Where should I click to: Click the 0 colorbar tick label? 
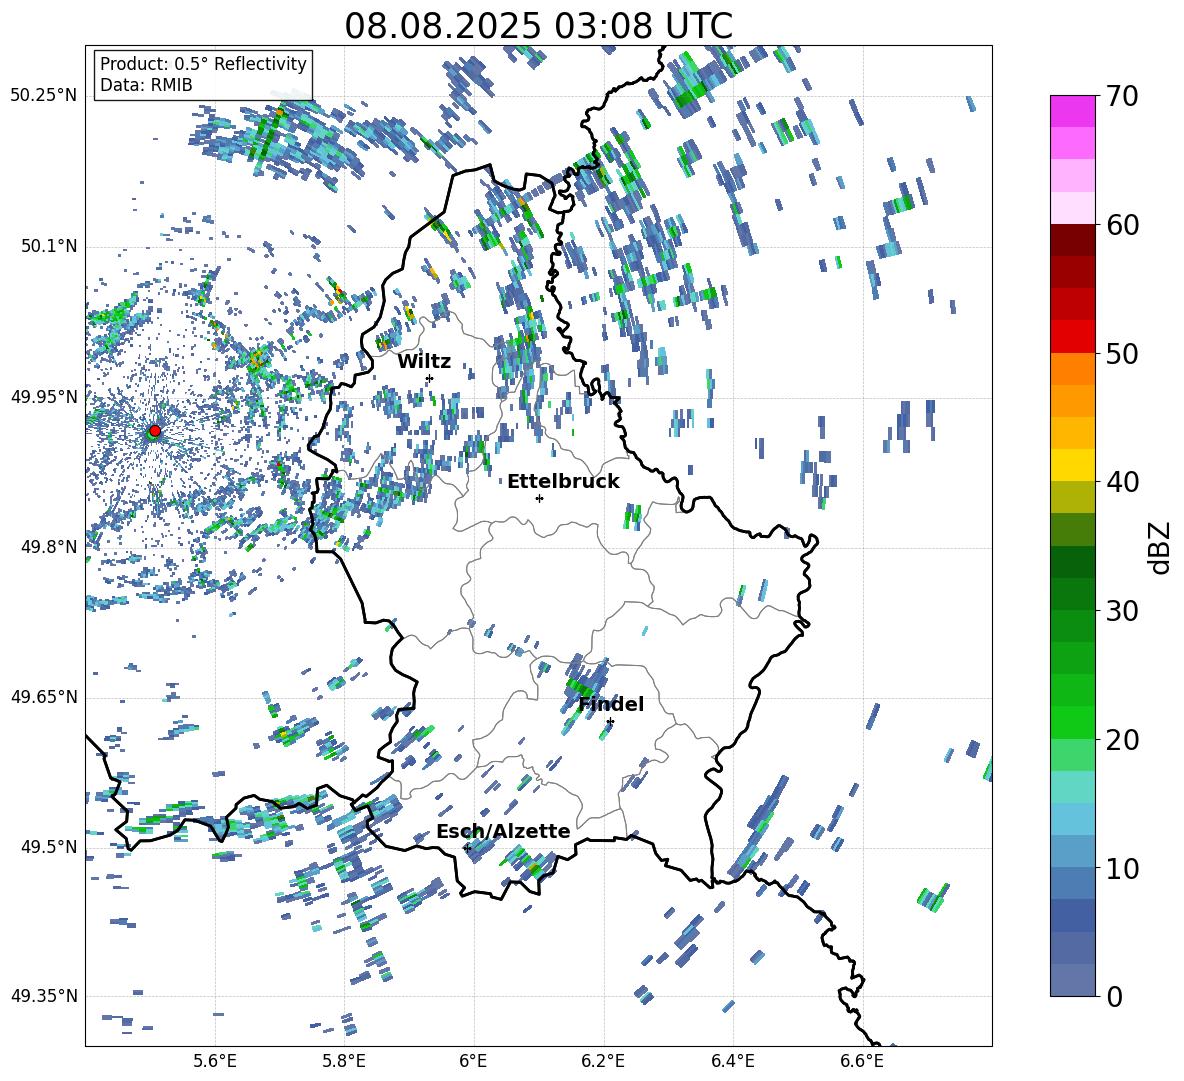[x=1114, y=997]
